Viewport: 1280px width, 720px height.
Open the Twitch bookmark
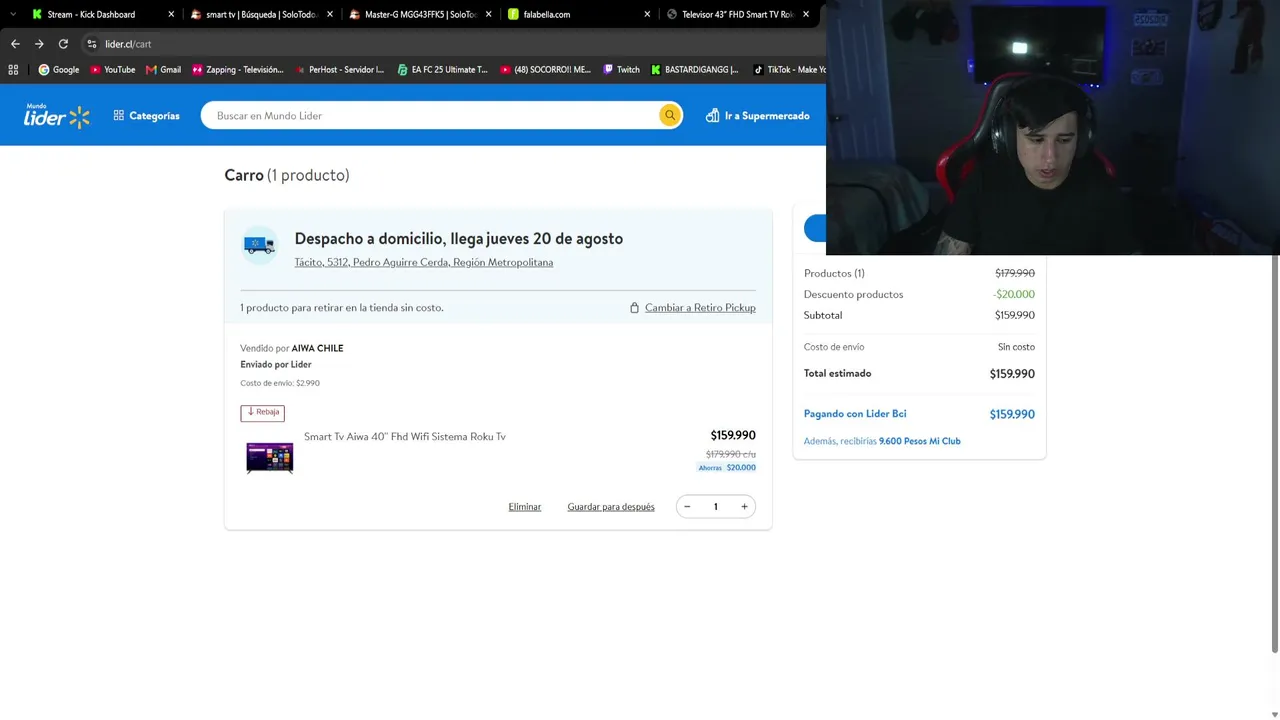click(621, 70)
